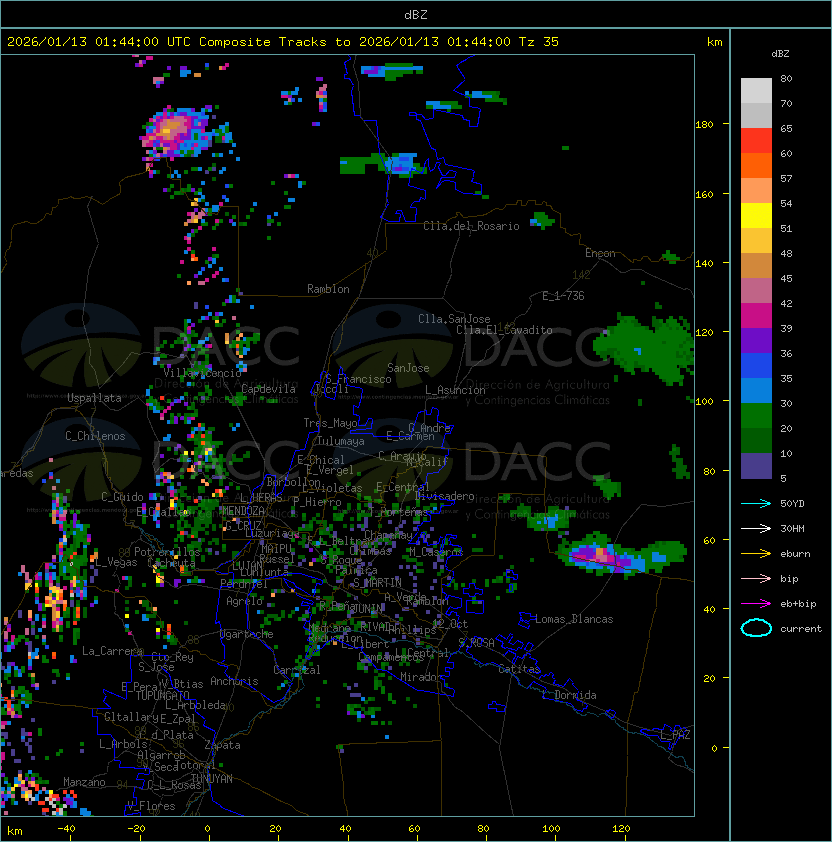
Task: Click the TUPUNGATO map label
Action: tap(162, 695)
